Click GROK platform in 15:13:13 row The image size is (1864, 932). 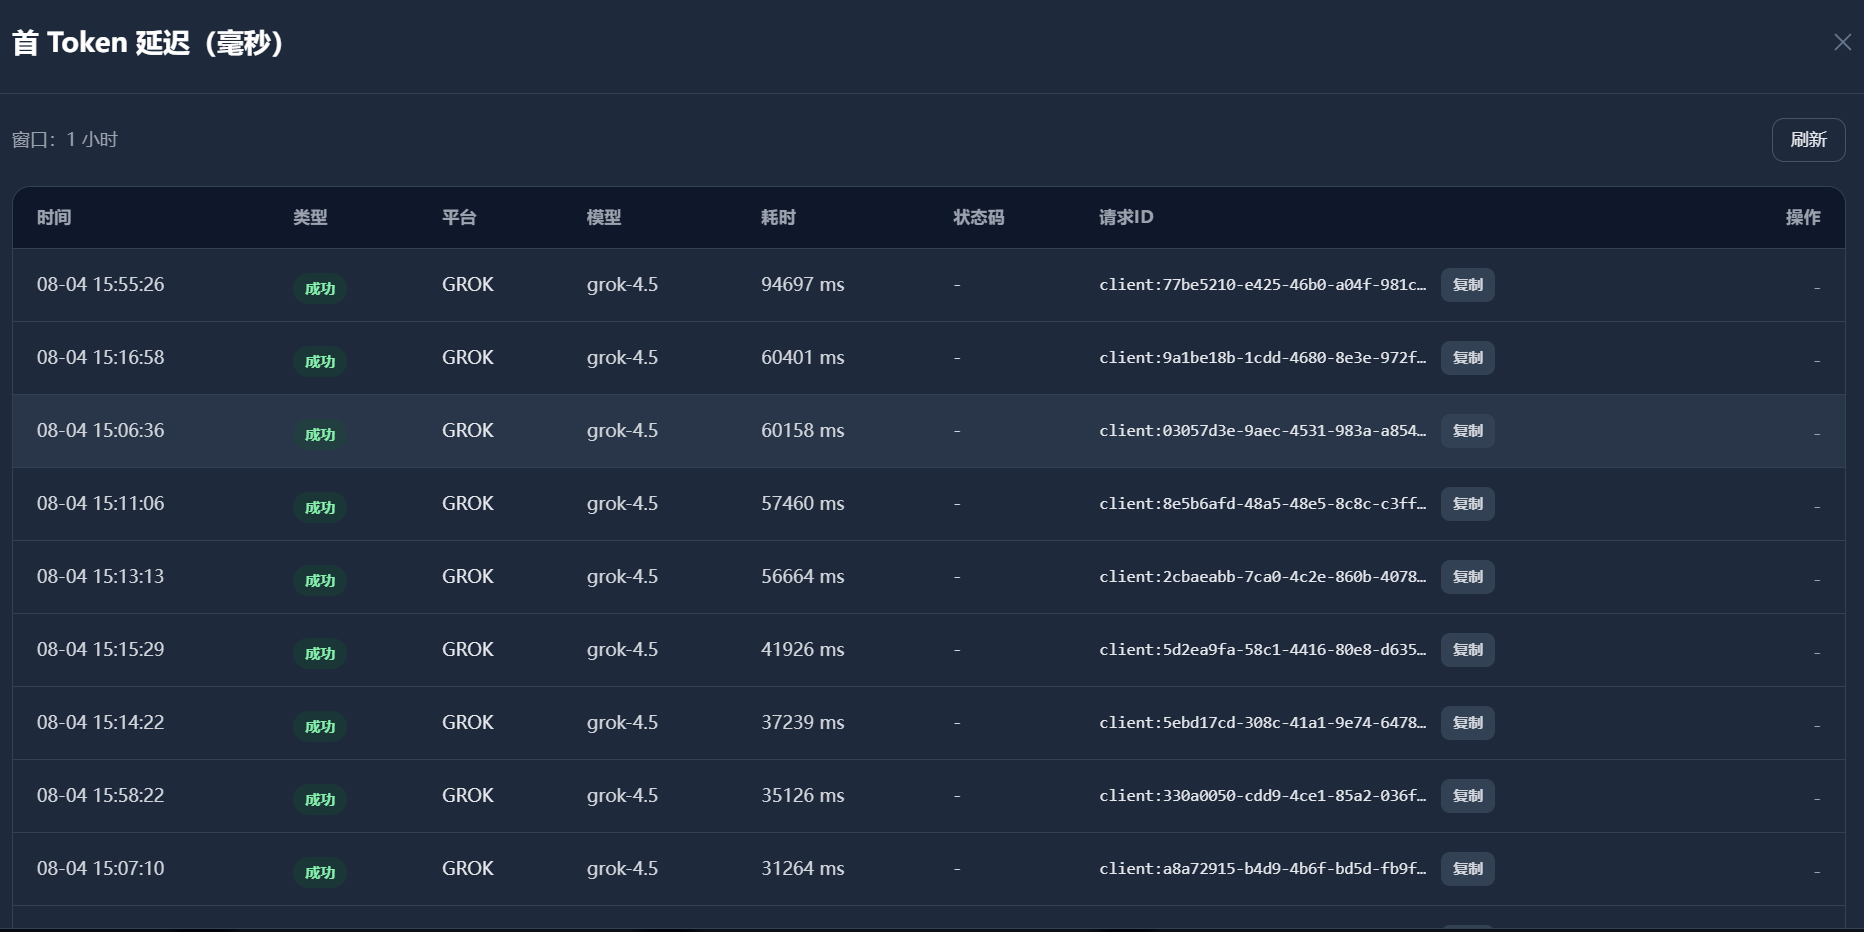click(x=468, y=577)
